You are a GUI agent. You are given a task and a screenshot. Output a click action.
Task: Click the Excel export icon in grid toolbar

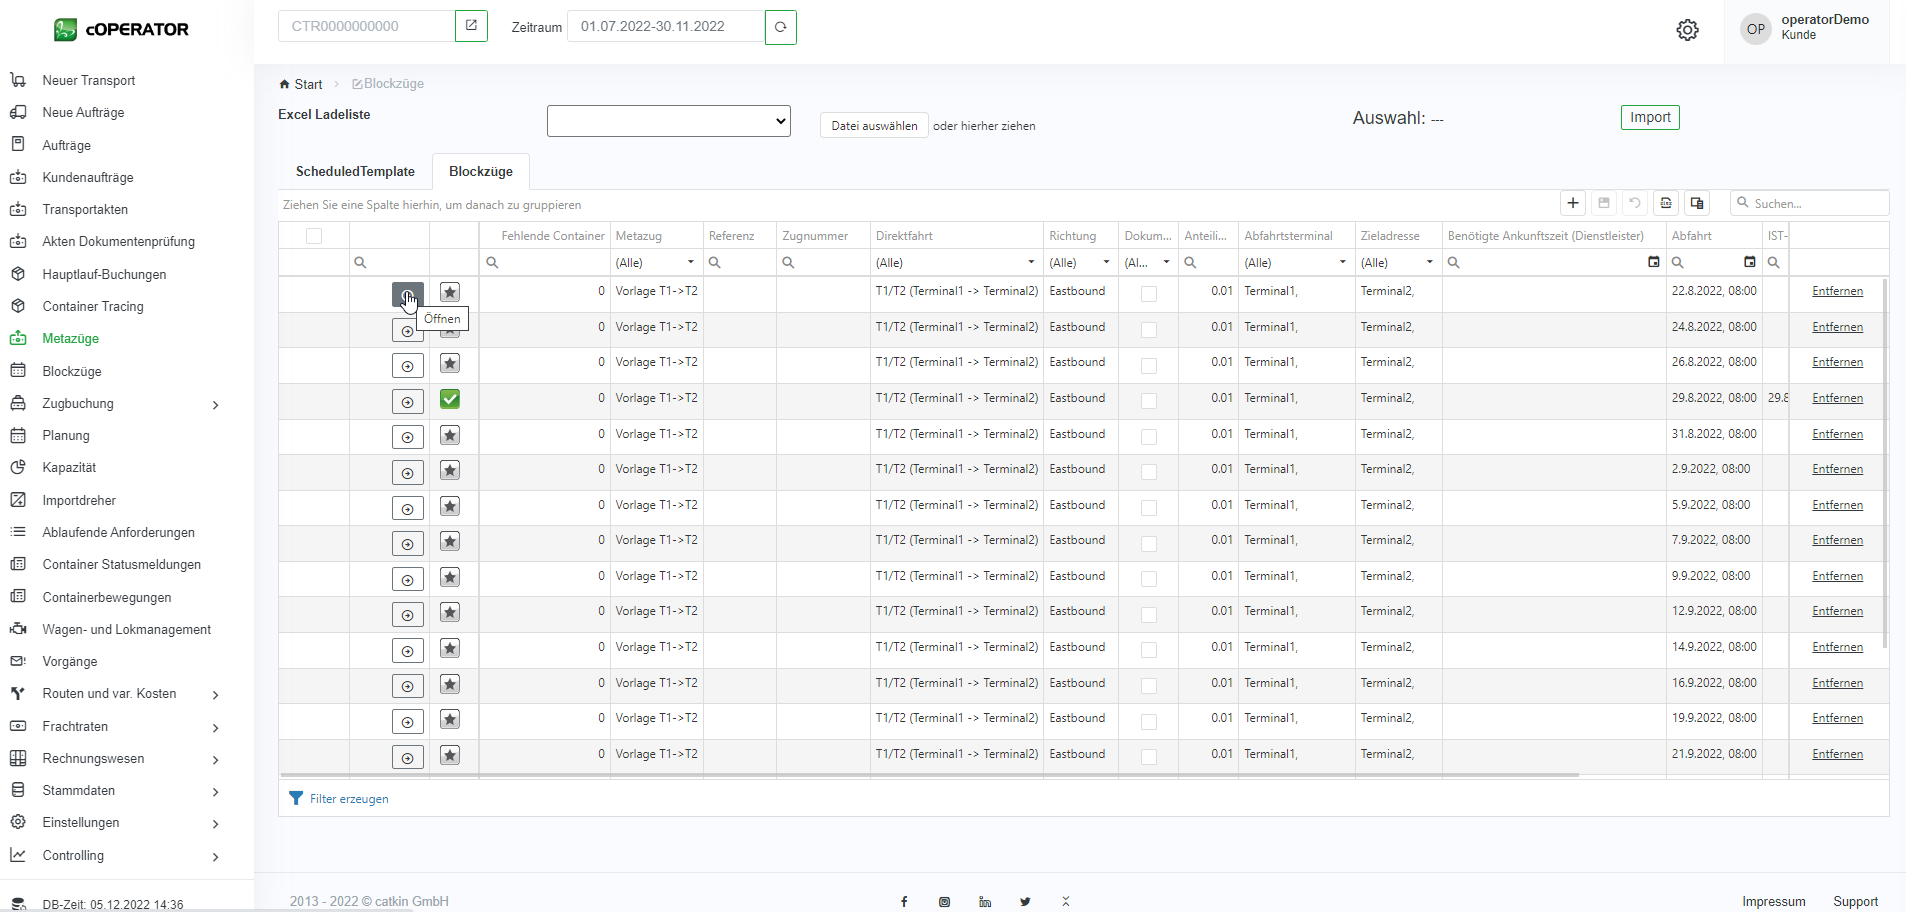[x=1666, y=203]
